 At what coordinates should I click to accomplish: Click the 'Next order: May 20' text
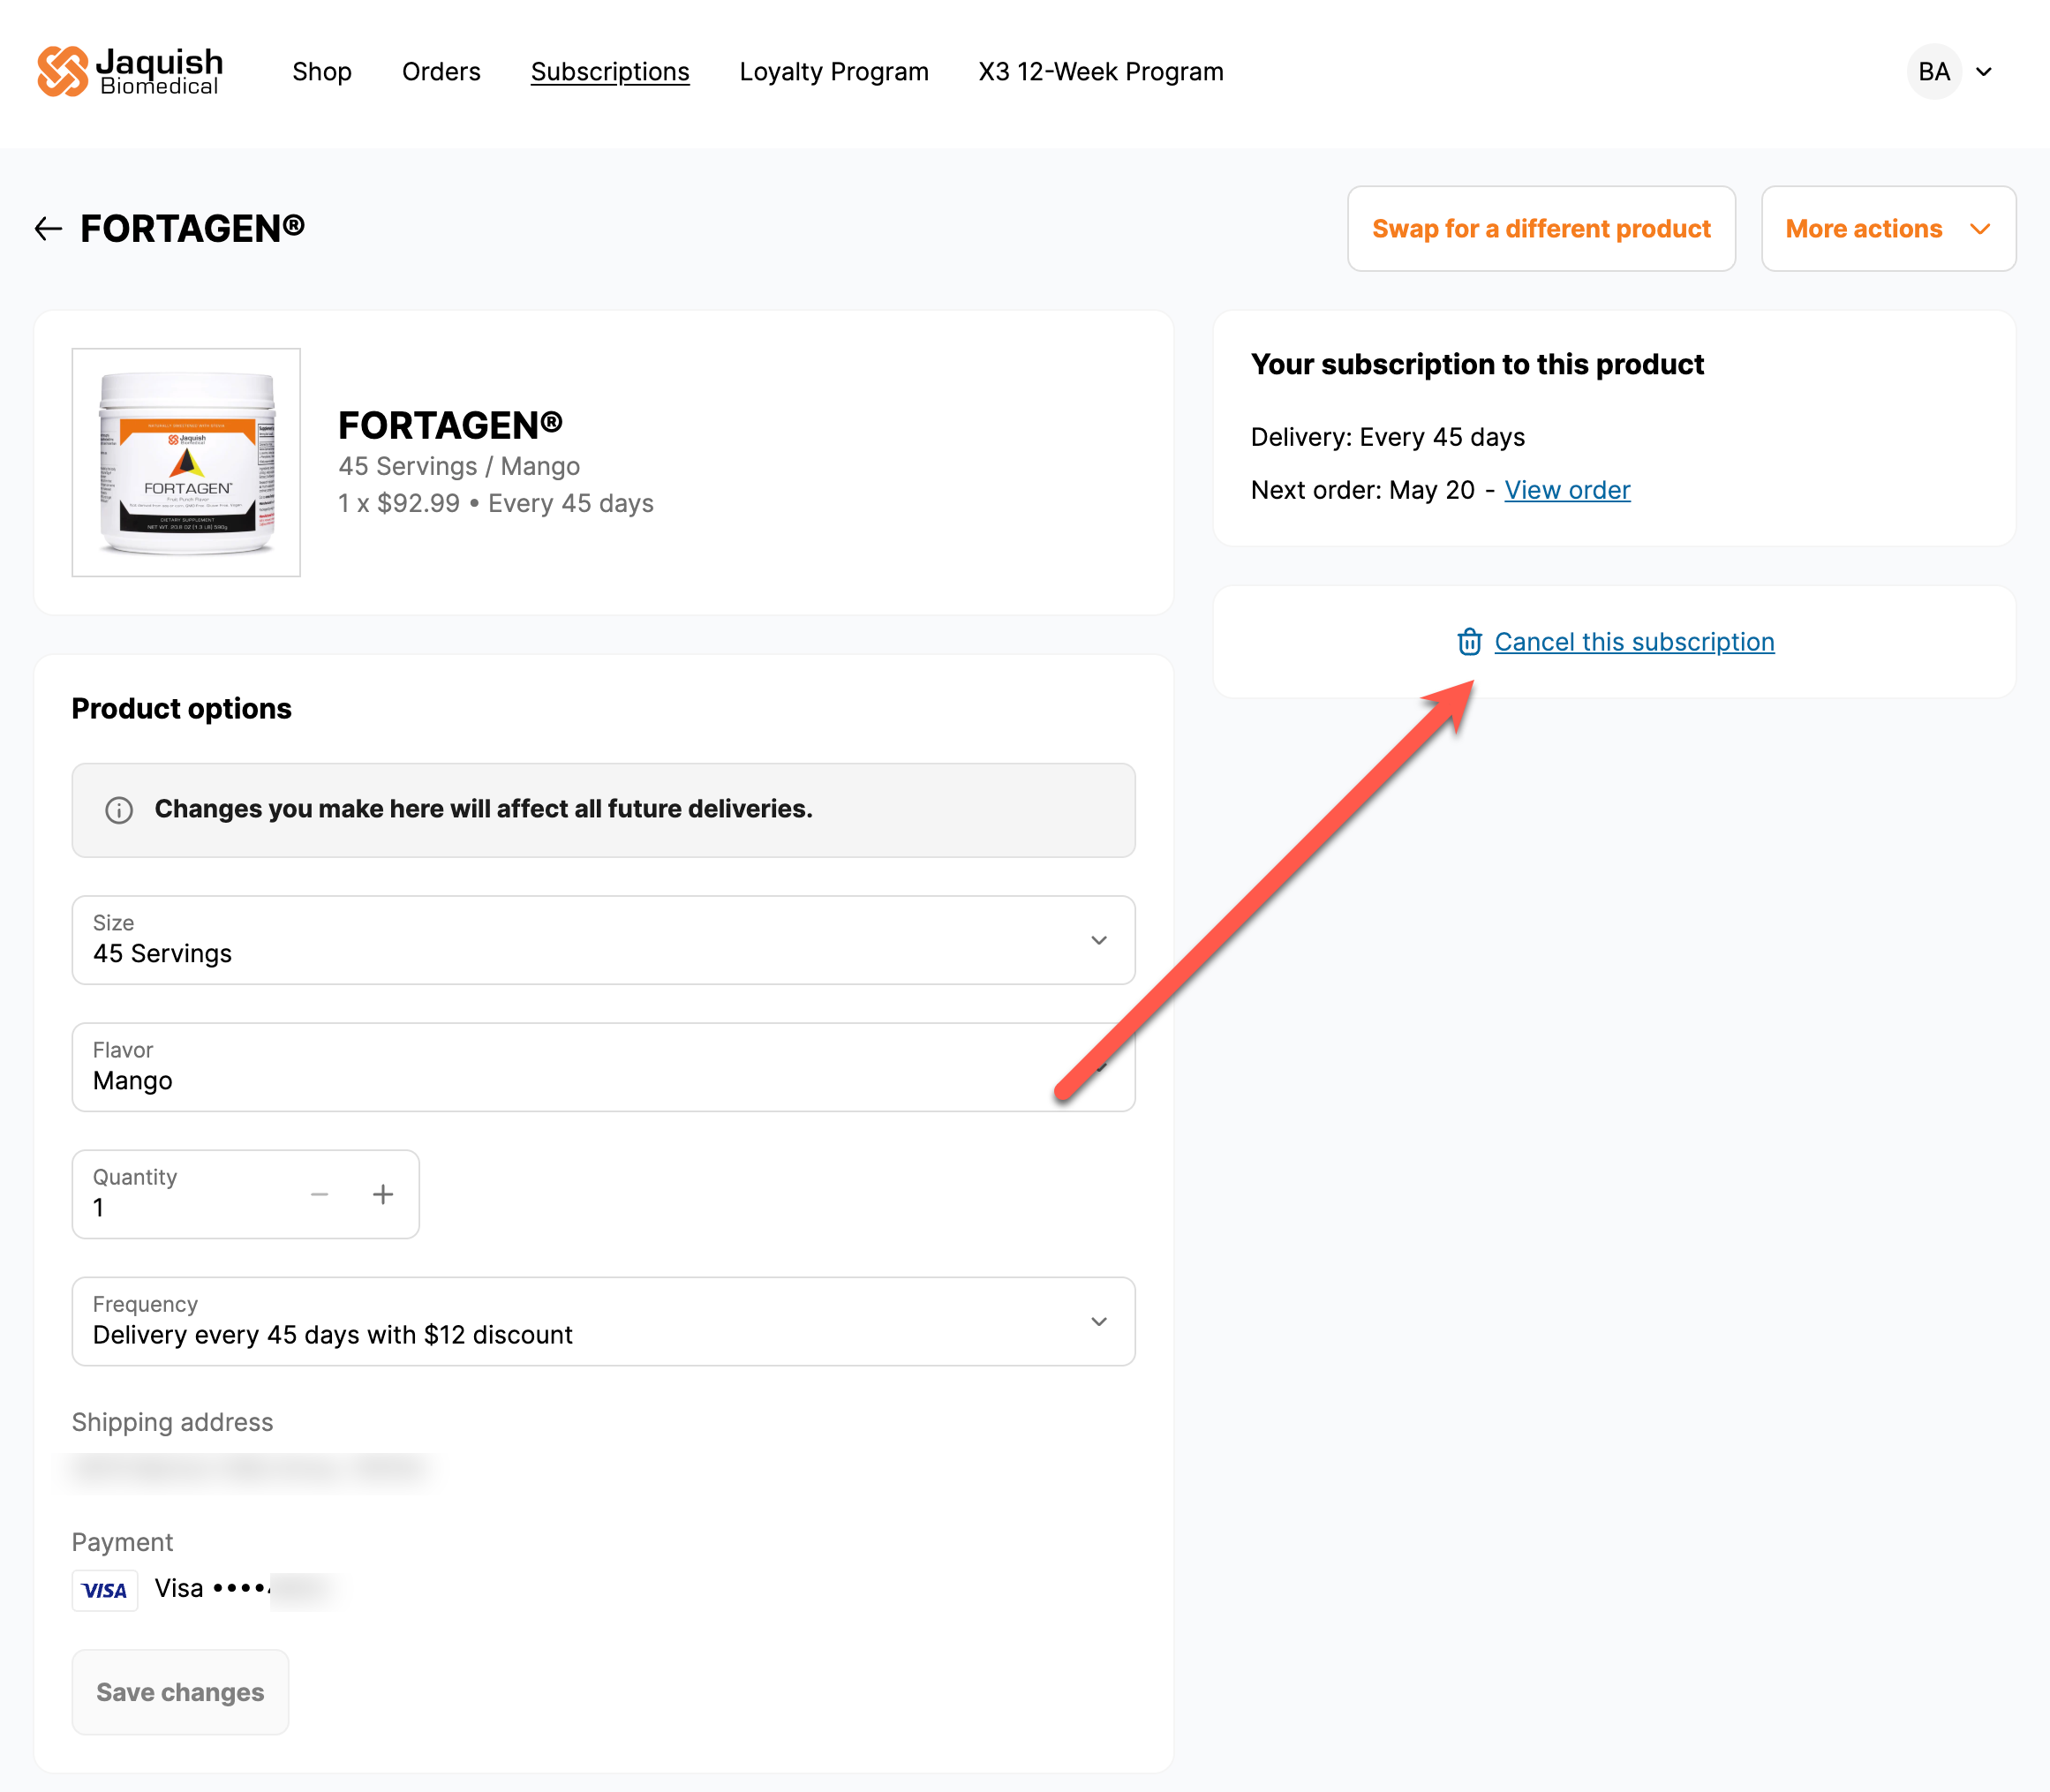click(1363, 490)
